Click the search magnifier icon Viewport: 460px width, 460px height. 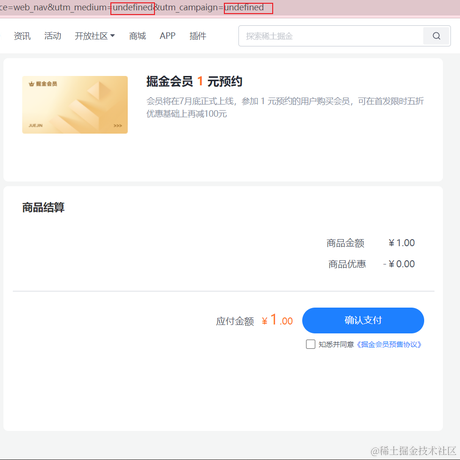pos(436,36)
